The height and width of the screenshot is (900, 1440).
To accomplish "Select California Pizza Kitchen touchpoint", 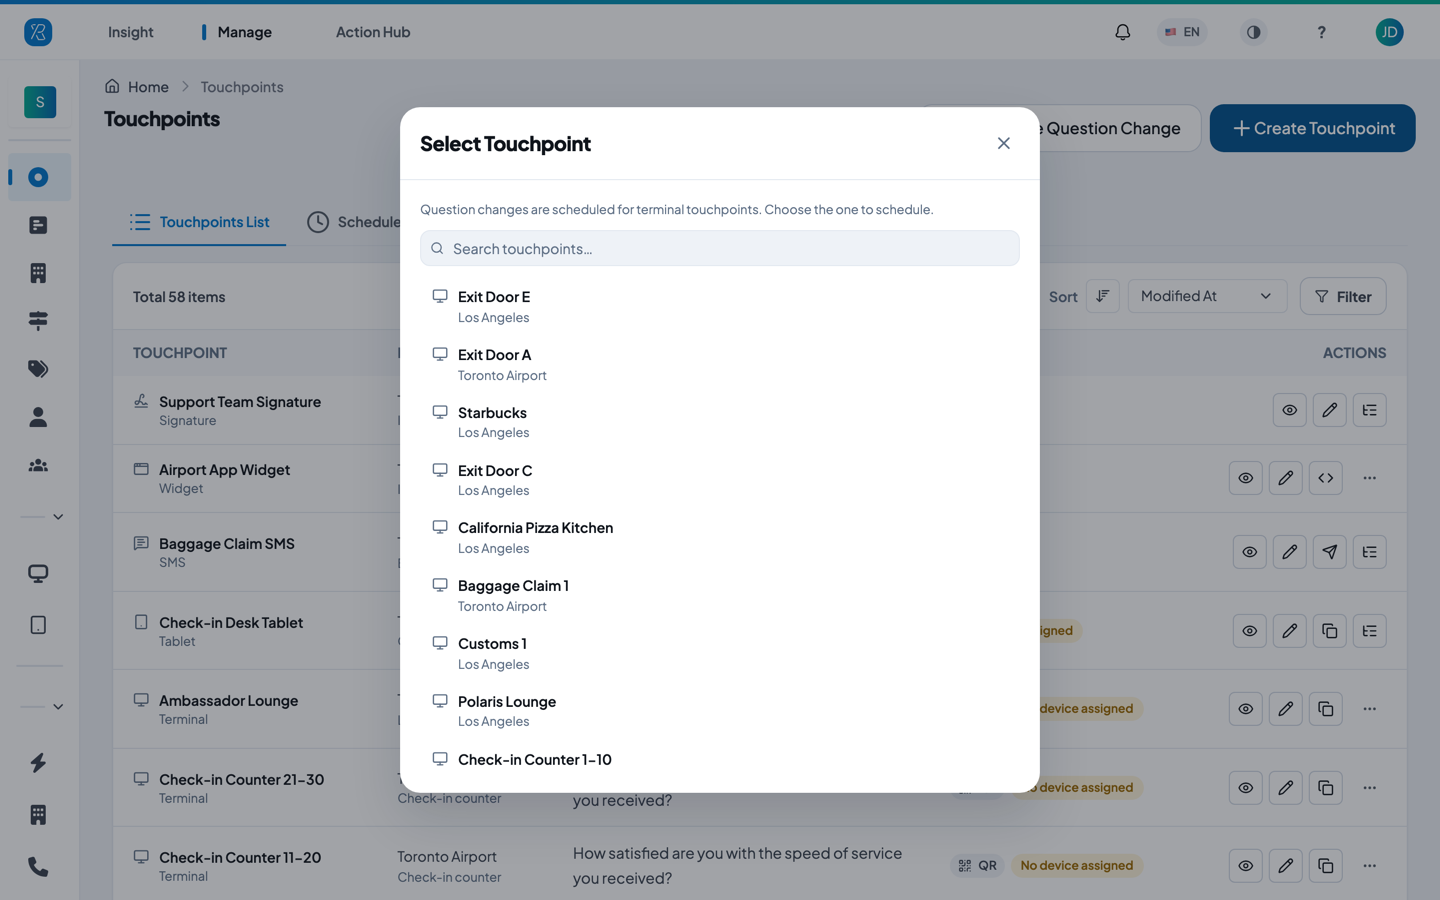I will 719,537.
